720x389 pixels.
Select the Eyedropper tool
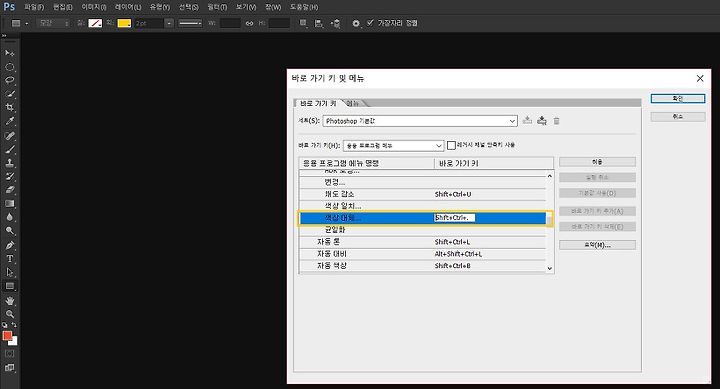[10, 121]
